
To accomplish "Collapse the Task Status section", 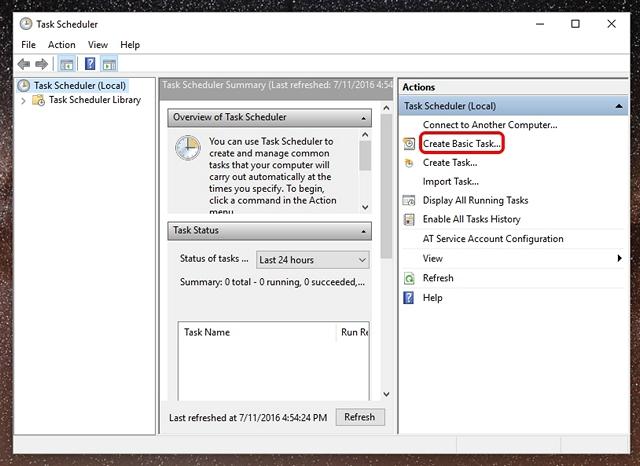I will point(363,232).
